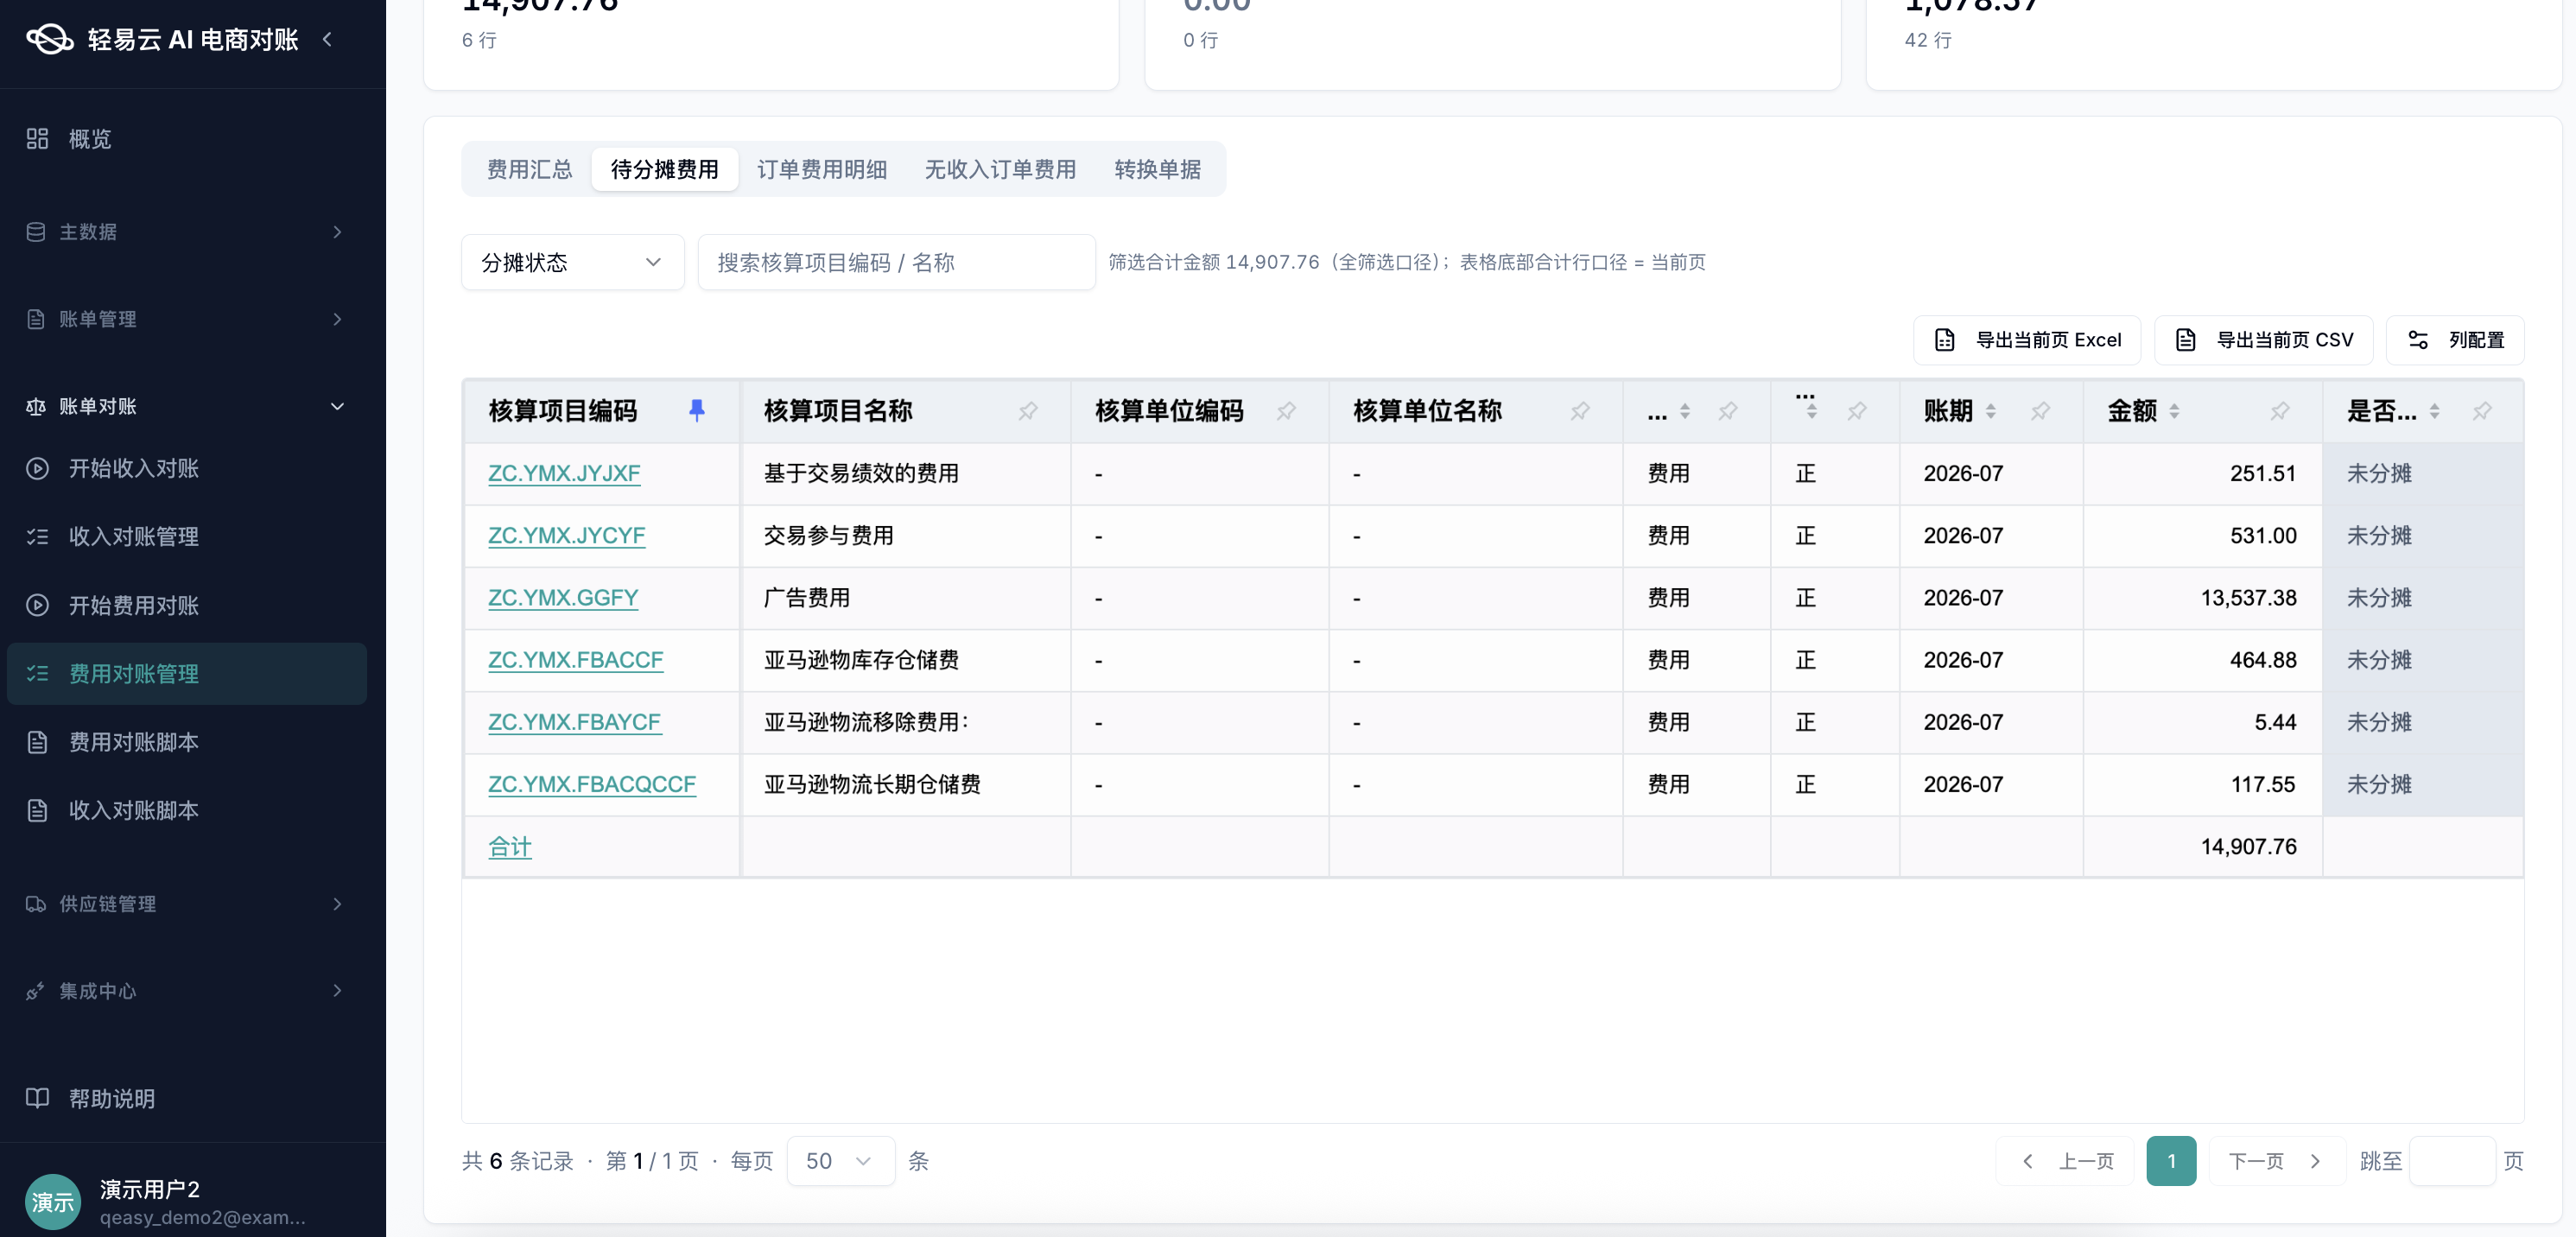Open 费用对账脚本 in sidebar

pos(186,742)
